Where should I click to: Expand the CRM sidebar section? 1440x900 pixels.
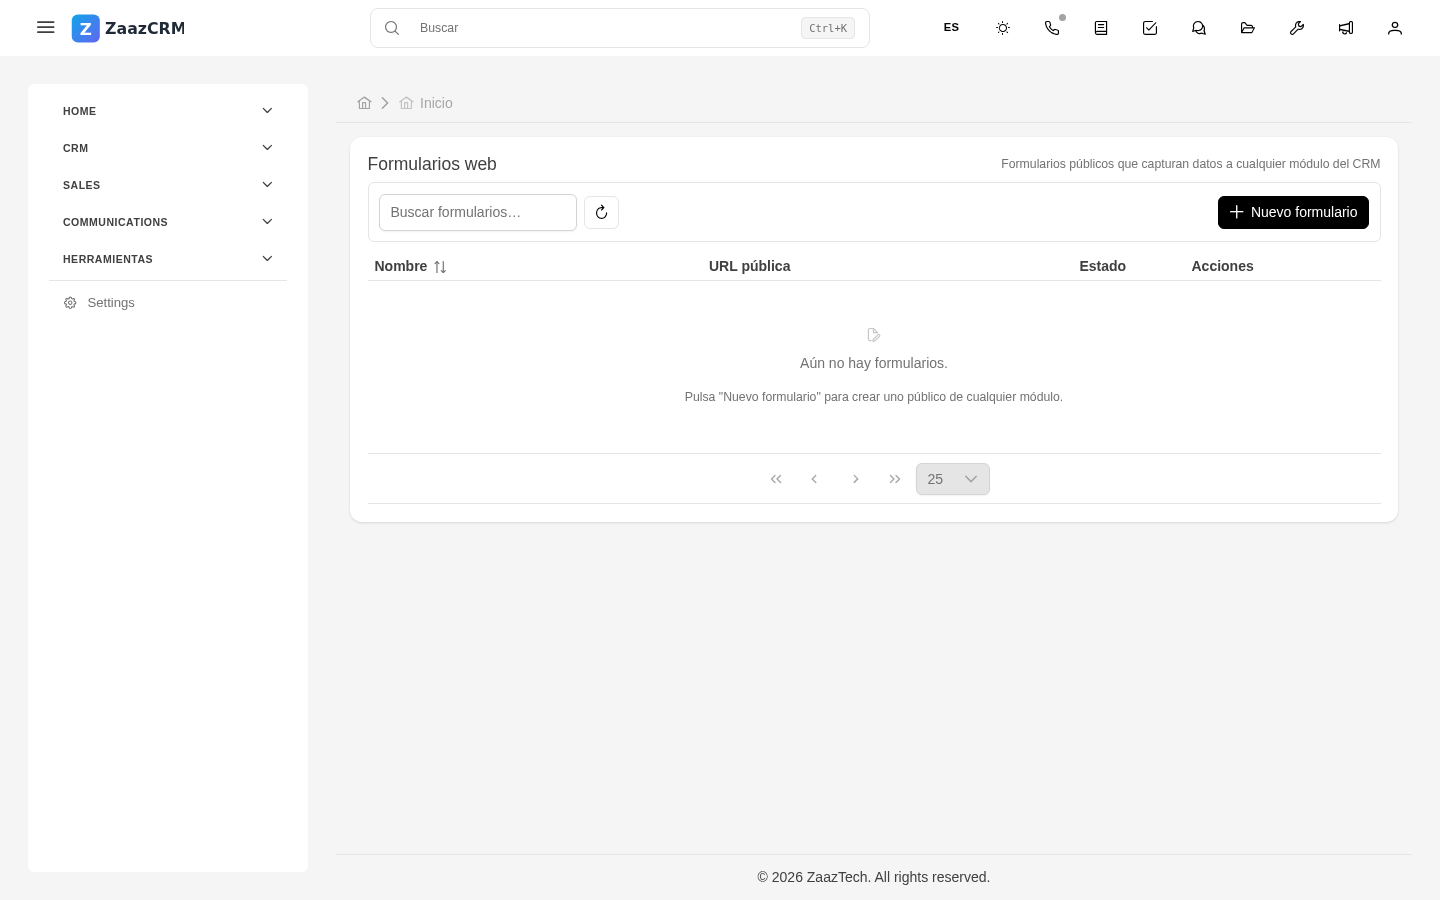coord(168,148)
